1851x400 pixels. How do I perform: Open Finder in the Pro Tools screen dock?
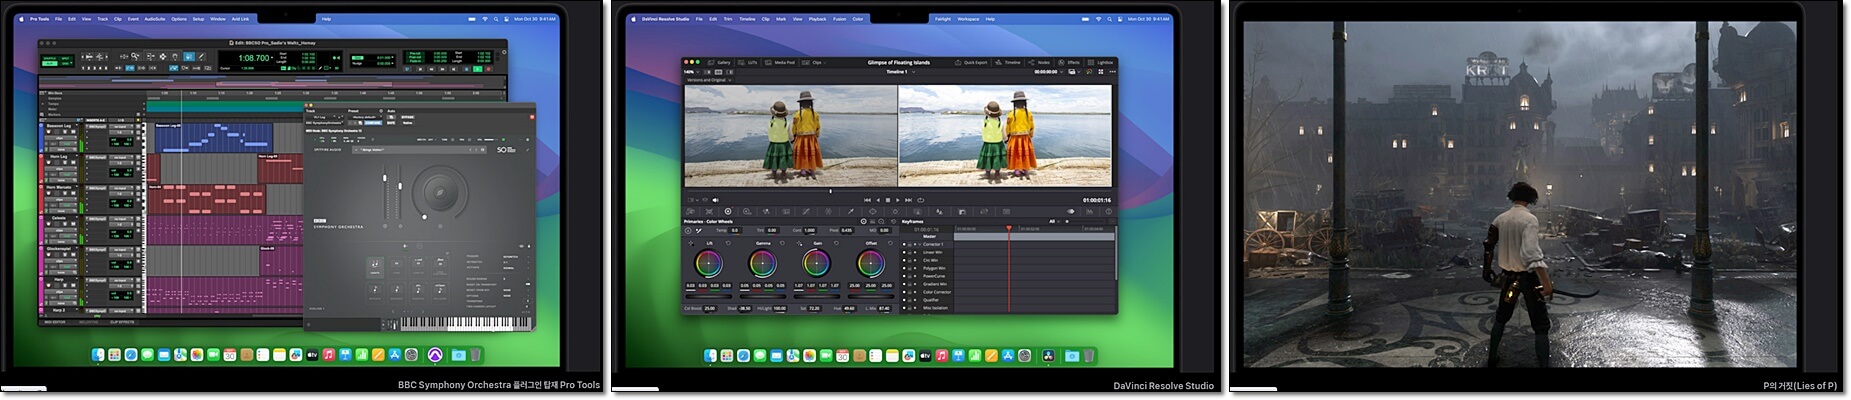98,355
